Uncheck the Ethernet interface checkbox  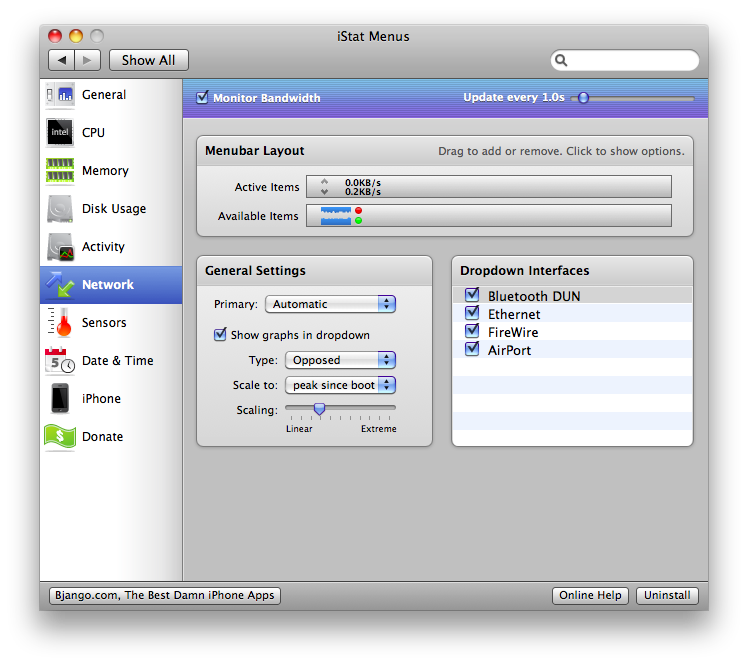point(472,313)
